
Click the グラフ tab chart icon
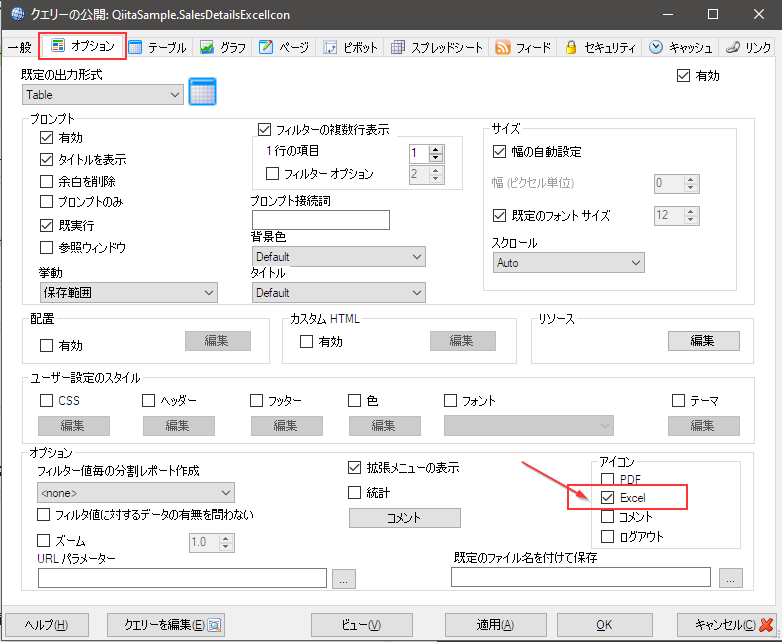click(x=206, y=47)
